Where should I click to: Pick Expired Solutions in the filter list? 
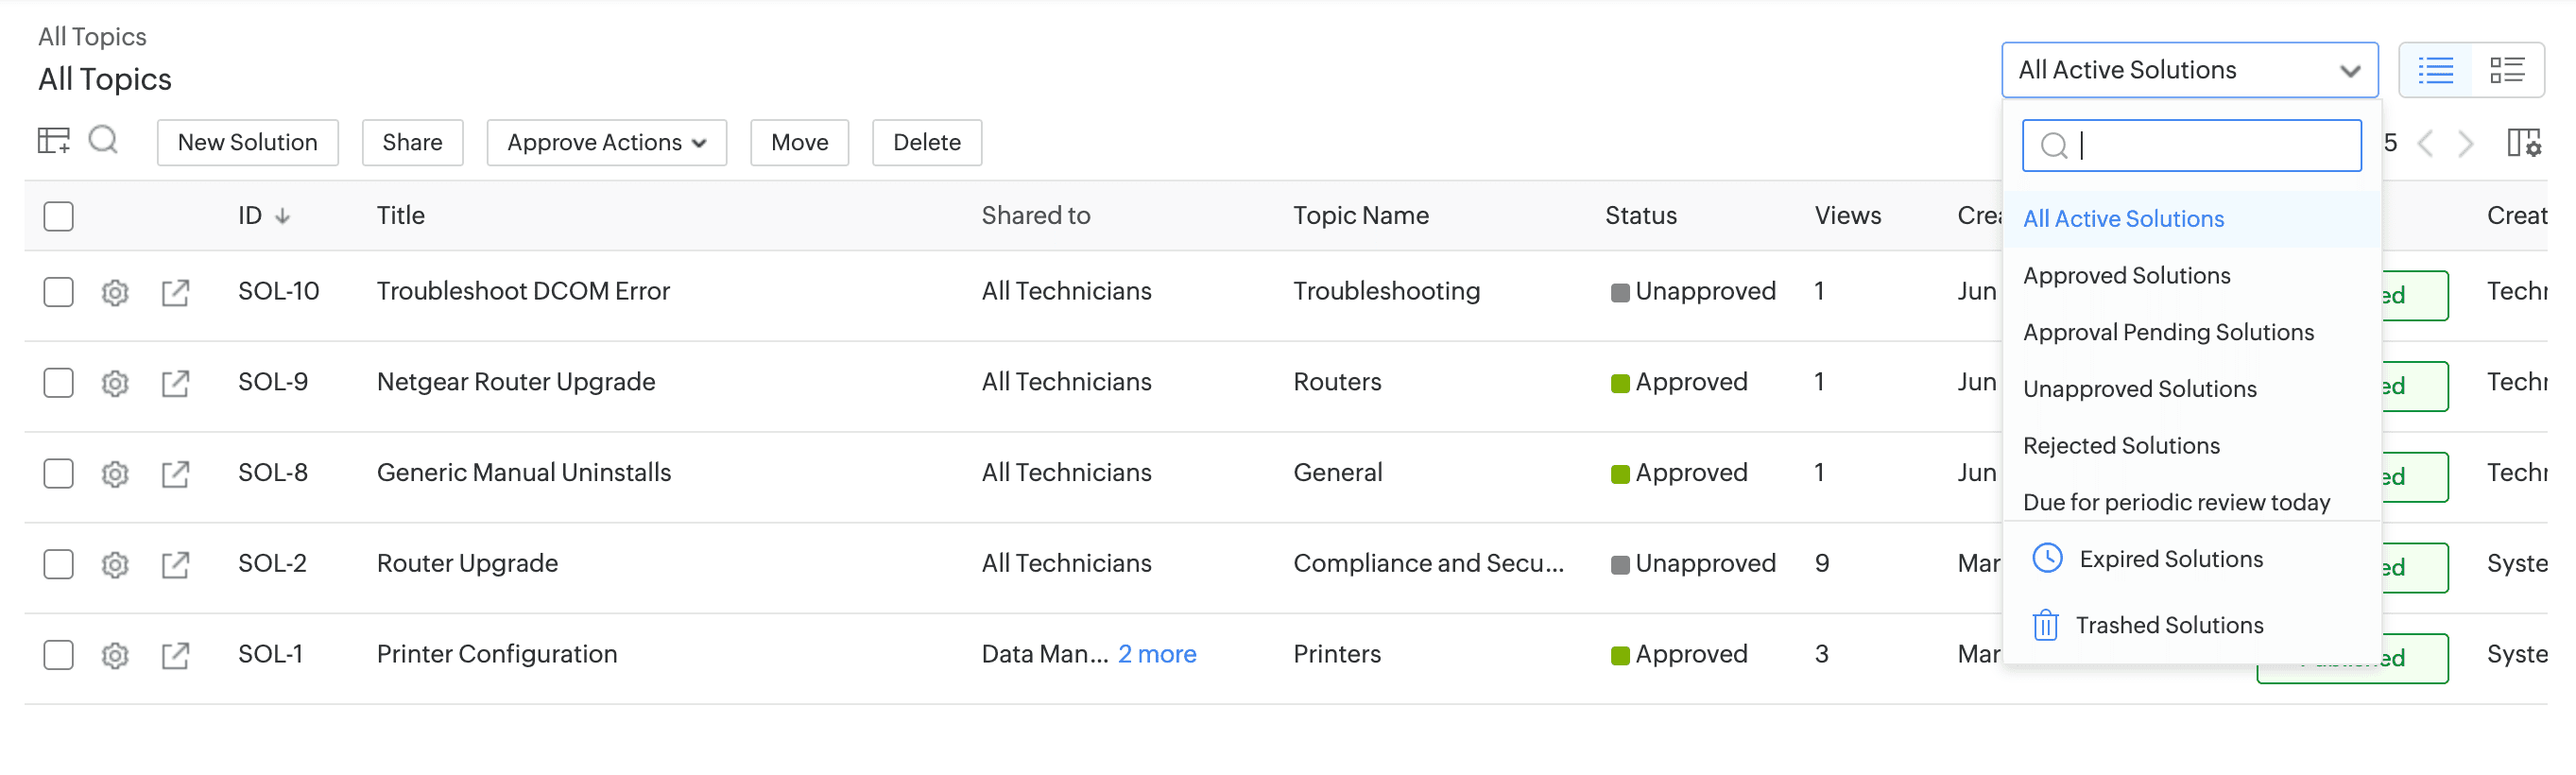2170,559
